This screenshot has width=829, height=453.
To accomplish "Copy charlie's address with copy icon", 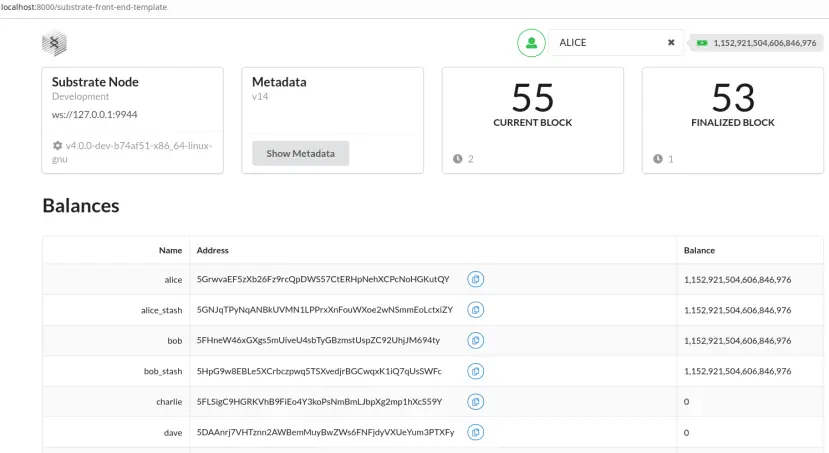I will coord(475,402).
